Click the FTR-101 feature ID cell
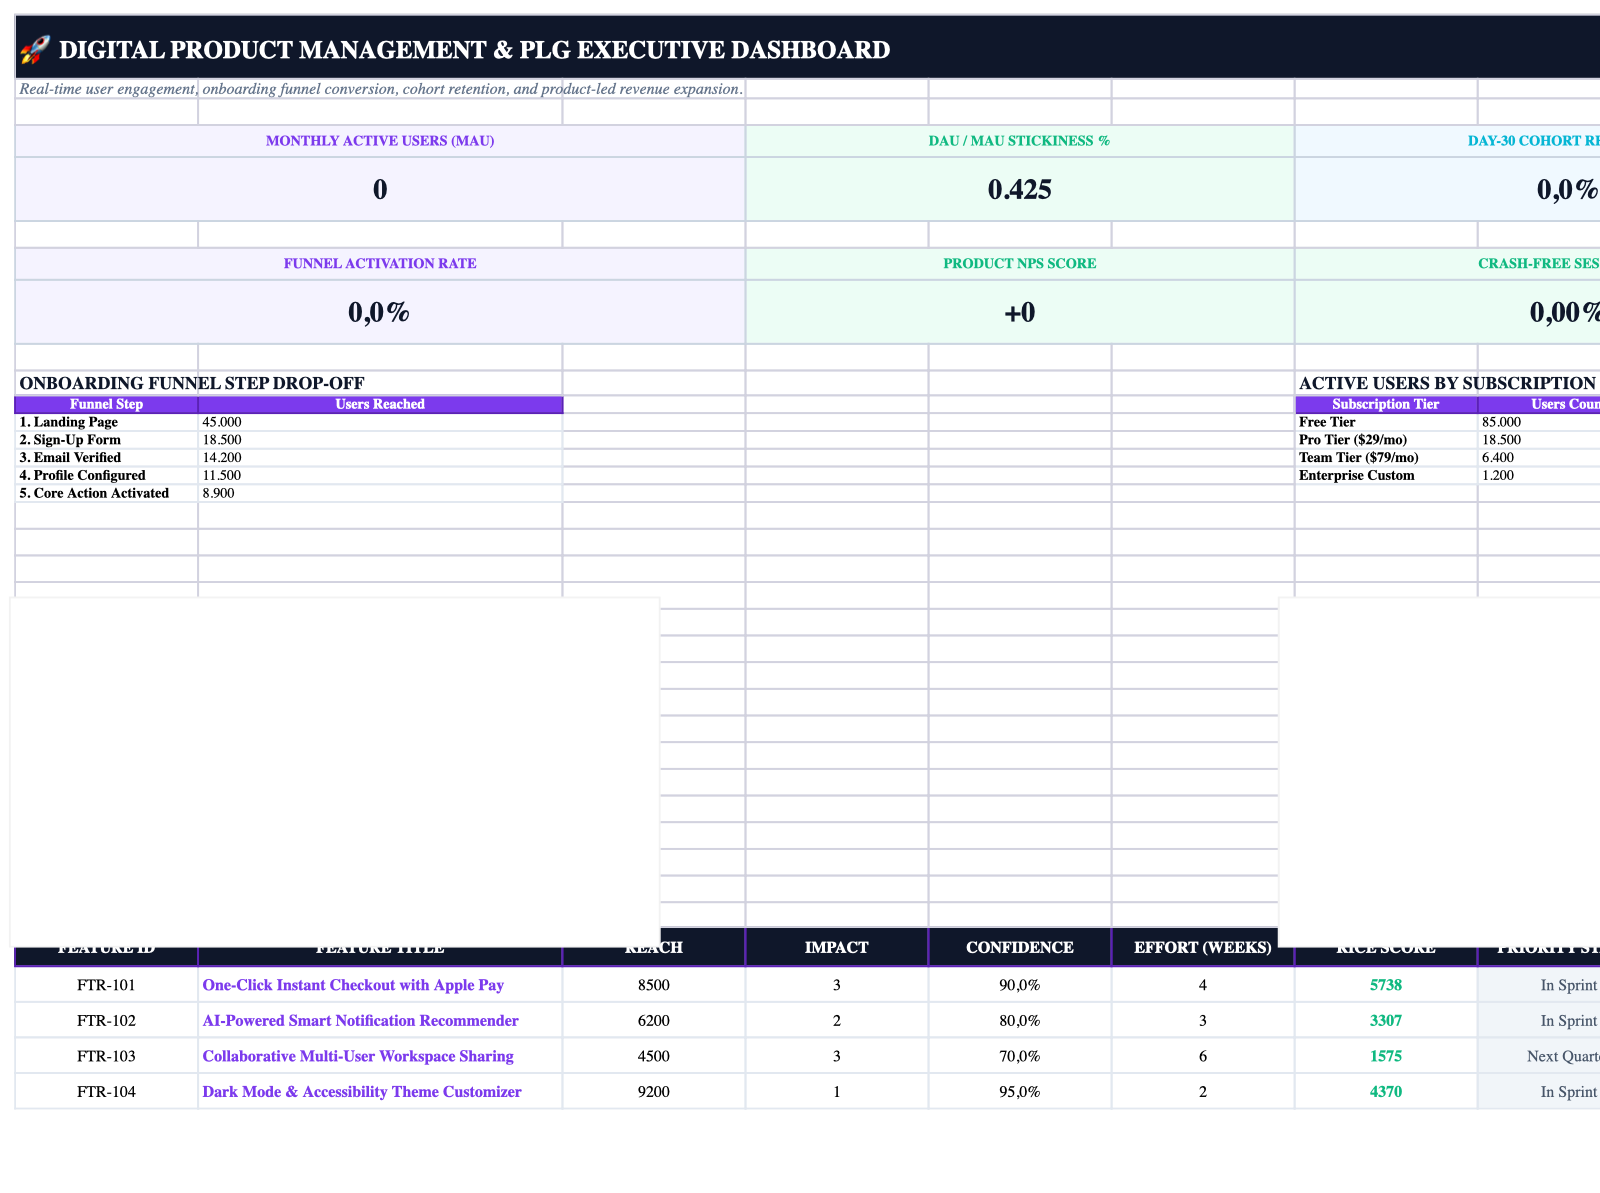The width and height of the screenshot is (1600, 1193). [x=106, y=985]
